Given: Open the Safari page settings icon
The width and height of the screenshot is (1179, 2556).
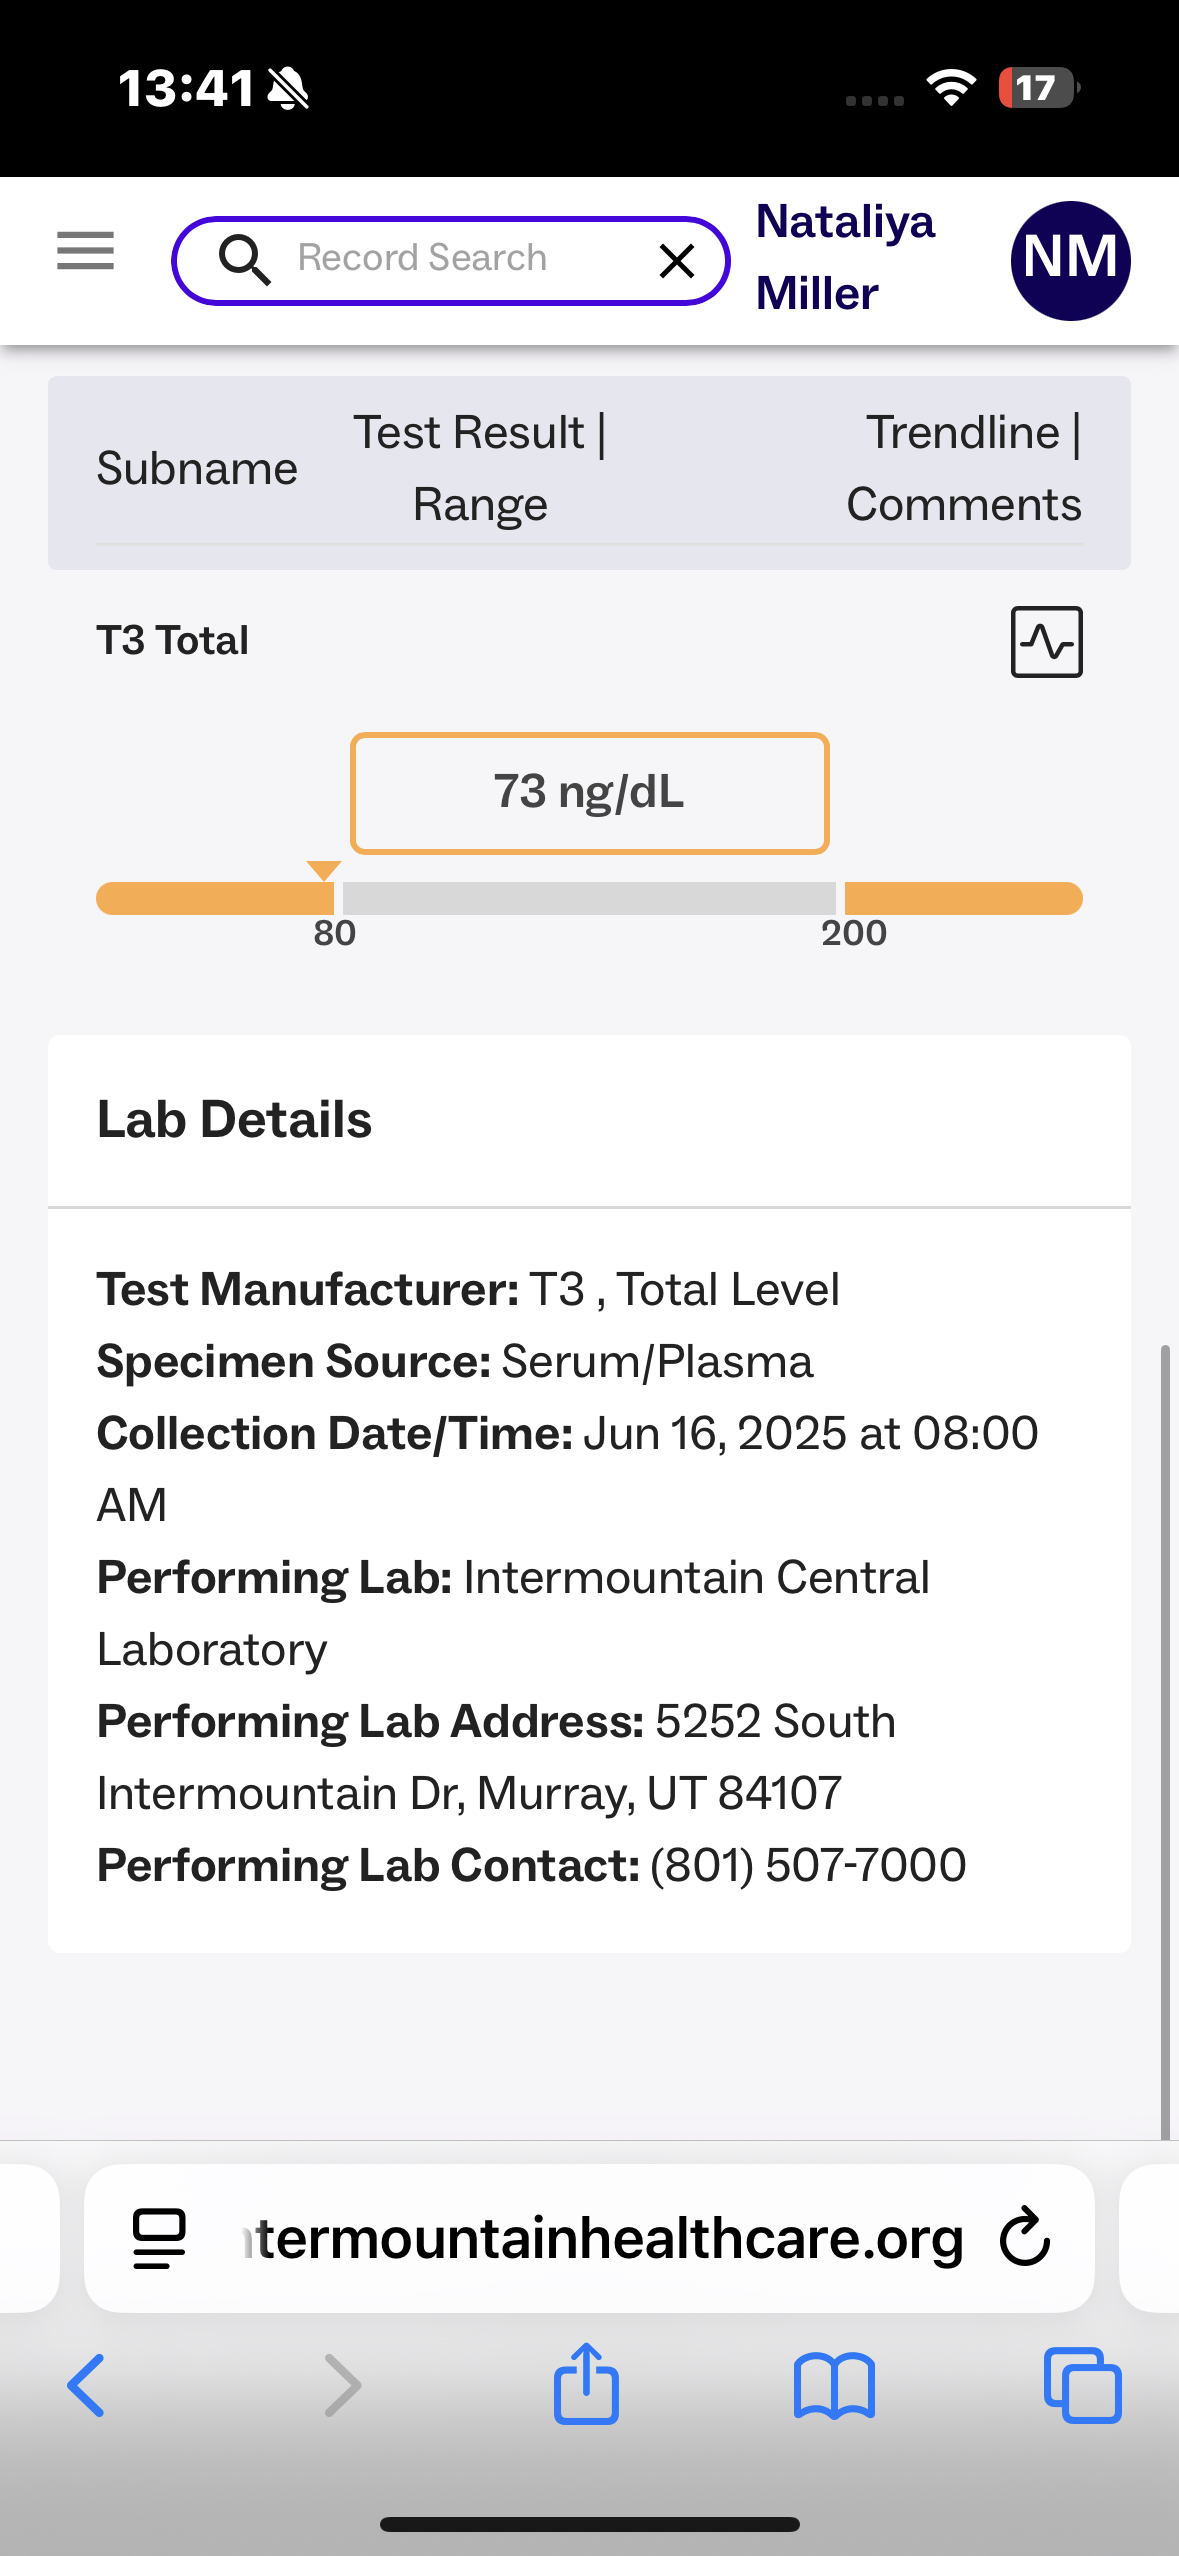Looking at the screenshot, I should (159, 2238).
